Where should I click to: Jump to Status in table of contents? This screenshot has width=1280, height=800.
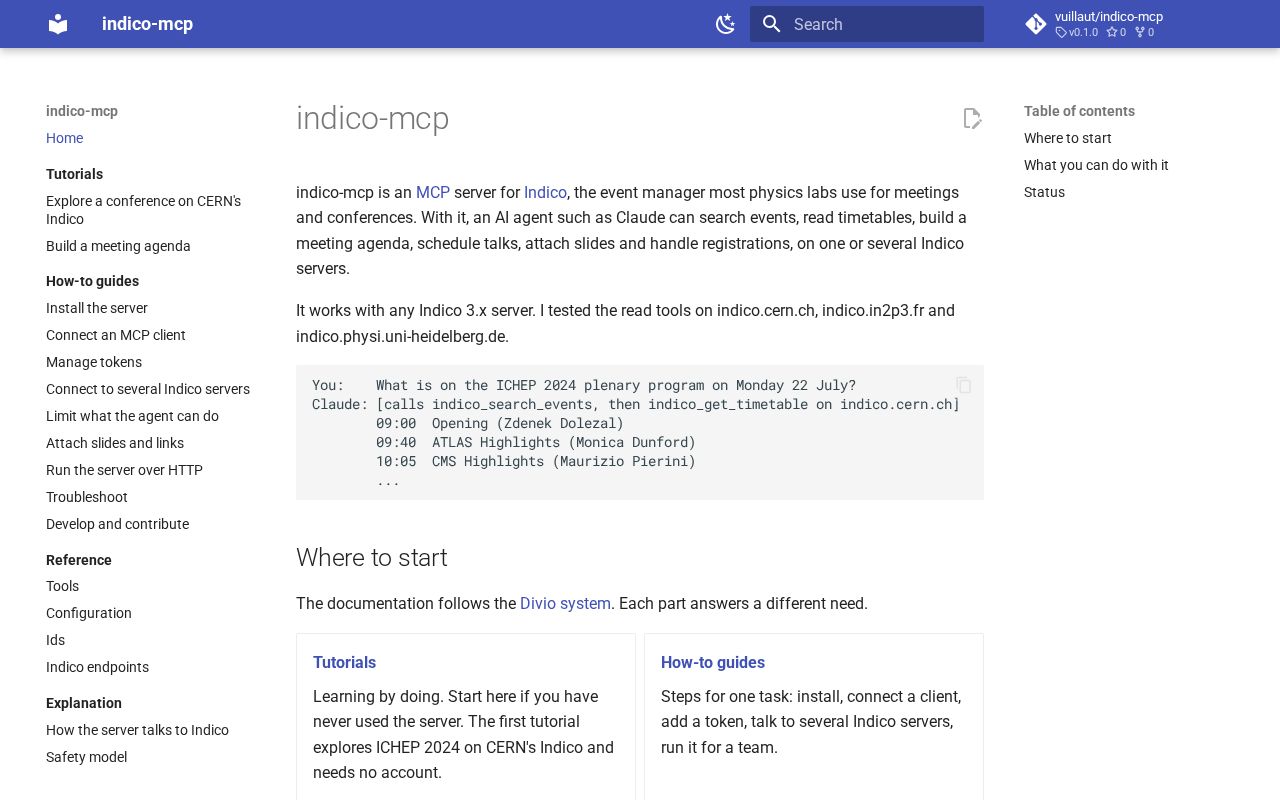tap(1044, 192)
